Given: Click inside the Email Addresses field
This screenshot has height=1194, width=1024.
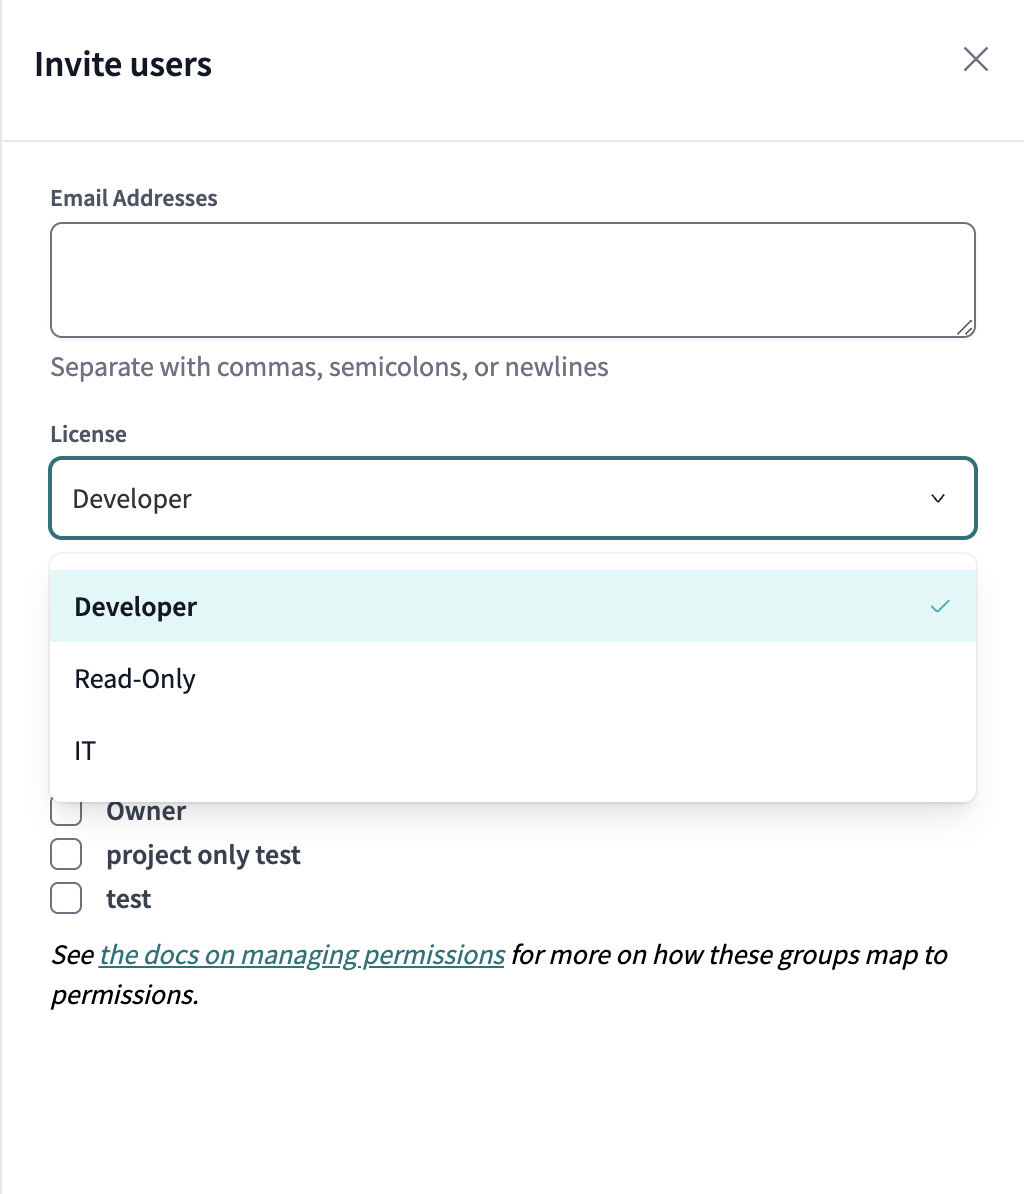Looking at the screenshot, I should click(x=513, y=280).
